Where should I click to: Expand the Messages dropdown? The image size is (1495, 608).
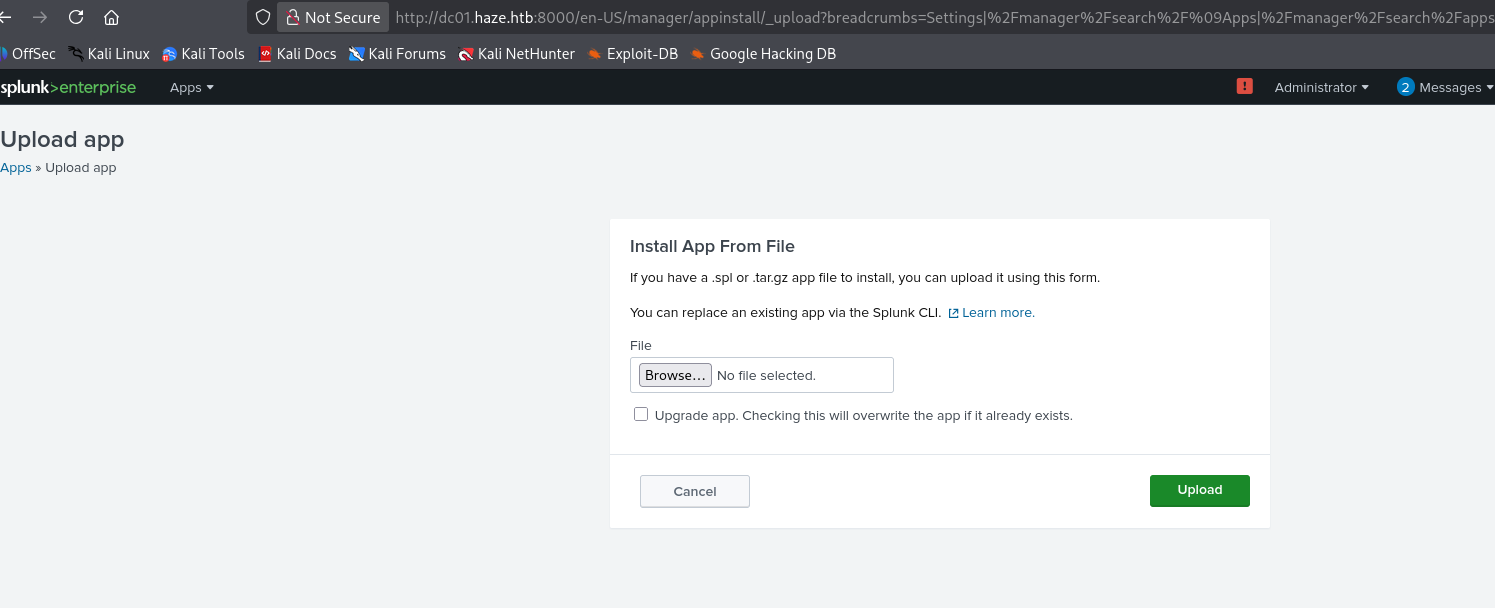tap(1448, 87)
